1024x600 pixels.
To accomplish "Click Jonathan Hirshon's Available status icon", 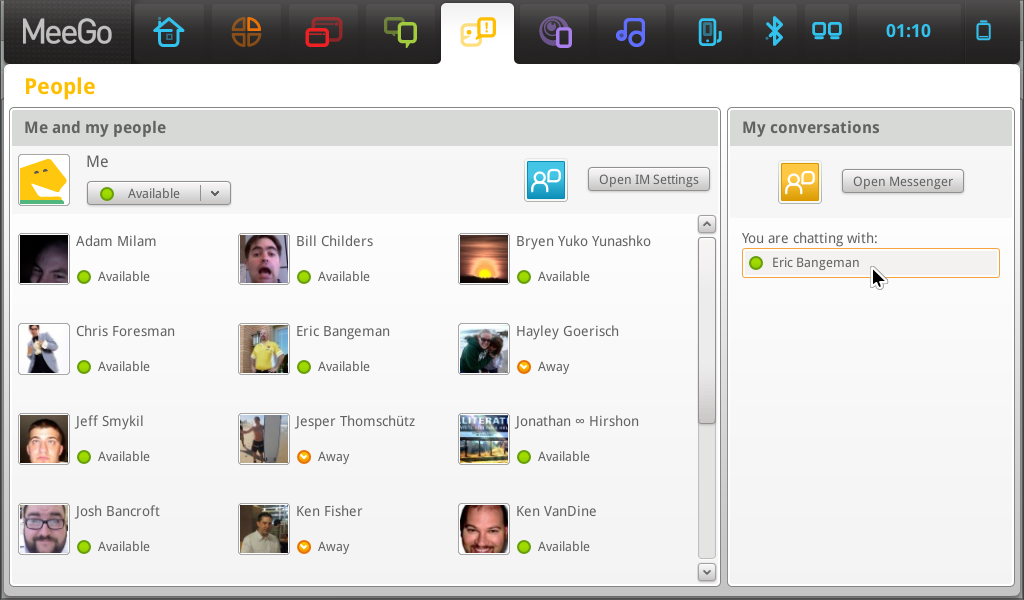I will coord(524,457).
